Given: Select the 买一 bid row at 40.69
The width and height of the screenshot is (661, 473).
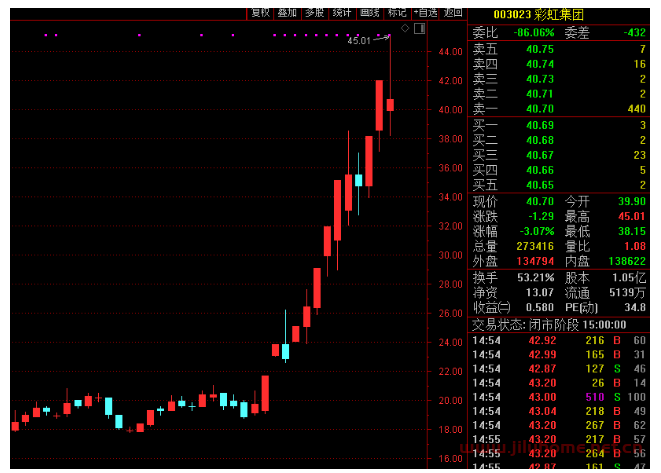Looking at the screenshot, I should [x=558, y=125].
